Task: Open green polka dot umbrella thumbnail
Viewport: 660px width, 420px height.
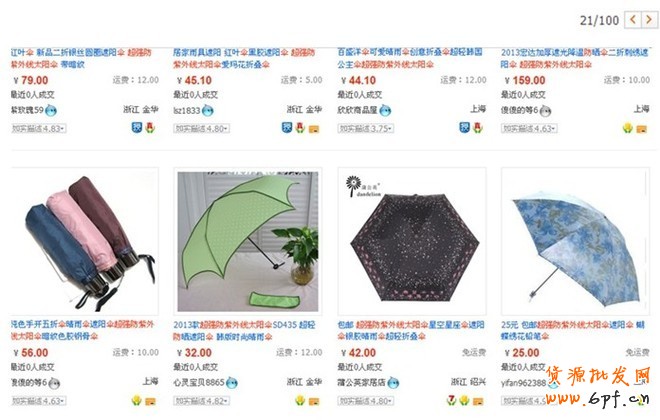Action: pyautogui.click(x=248, y=242)
